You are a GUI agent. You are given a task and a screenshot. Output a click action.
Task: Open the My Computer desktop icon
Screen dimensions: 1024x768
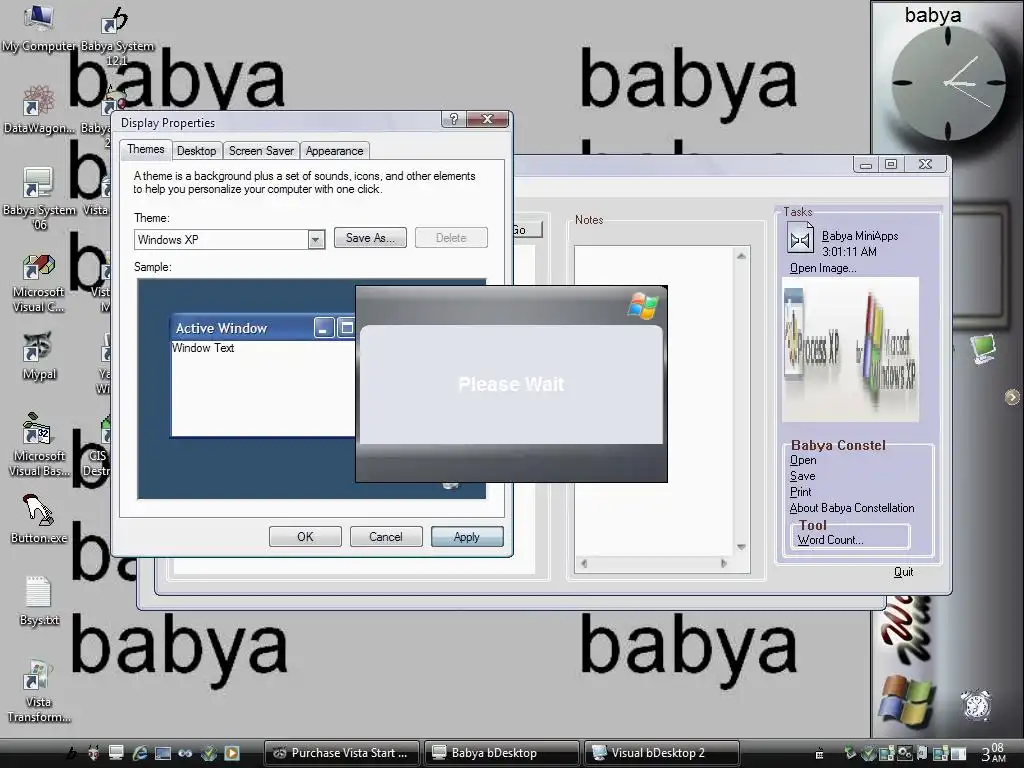(38, 27)
